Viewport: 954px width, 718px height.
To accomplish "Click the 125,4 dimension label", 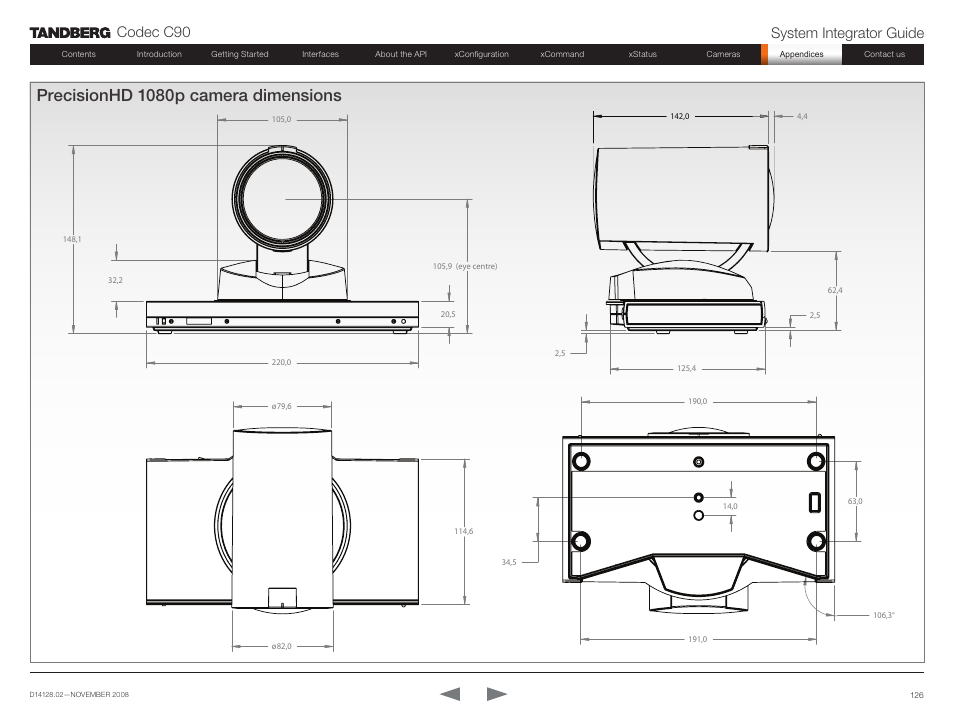I will 686,368.
